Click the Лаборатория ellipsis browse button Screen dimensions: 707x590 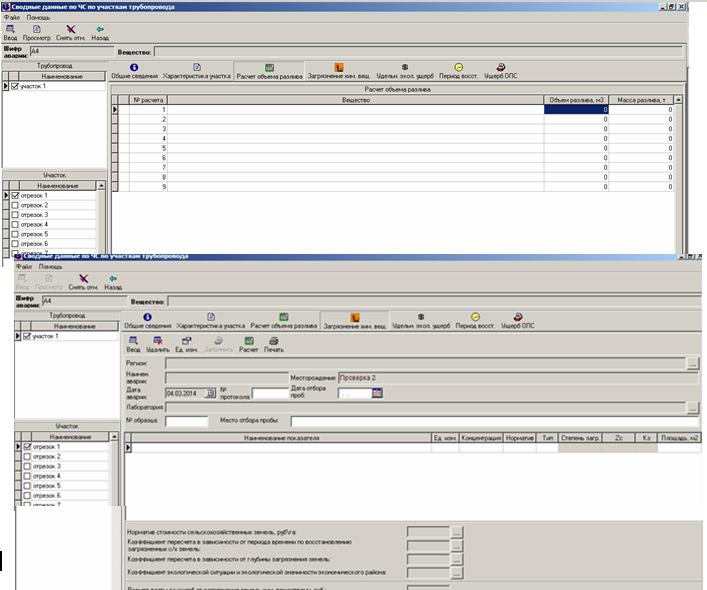(692, 408)
